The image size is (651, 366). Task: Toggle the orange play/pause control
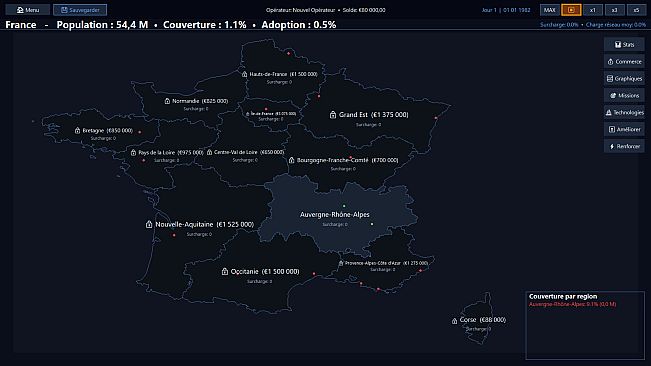[x=571, y=10]
